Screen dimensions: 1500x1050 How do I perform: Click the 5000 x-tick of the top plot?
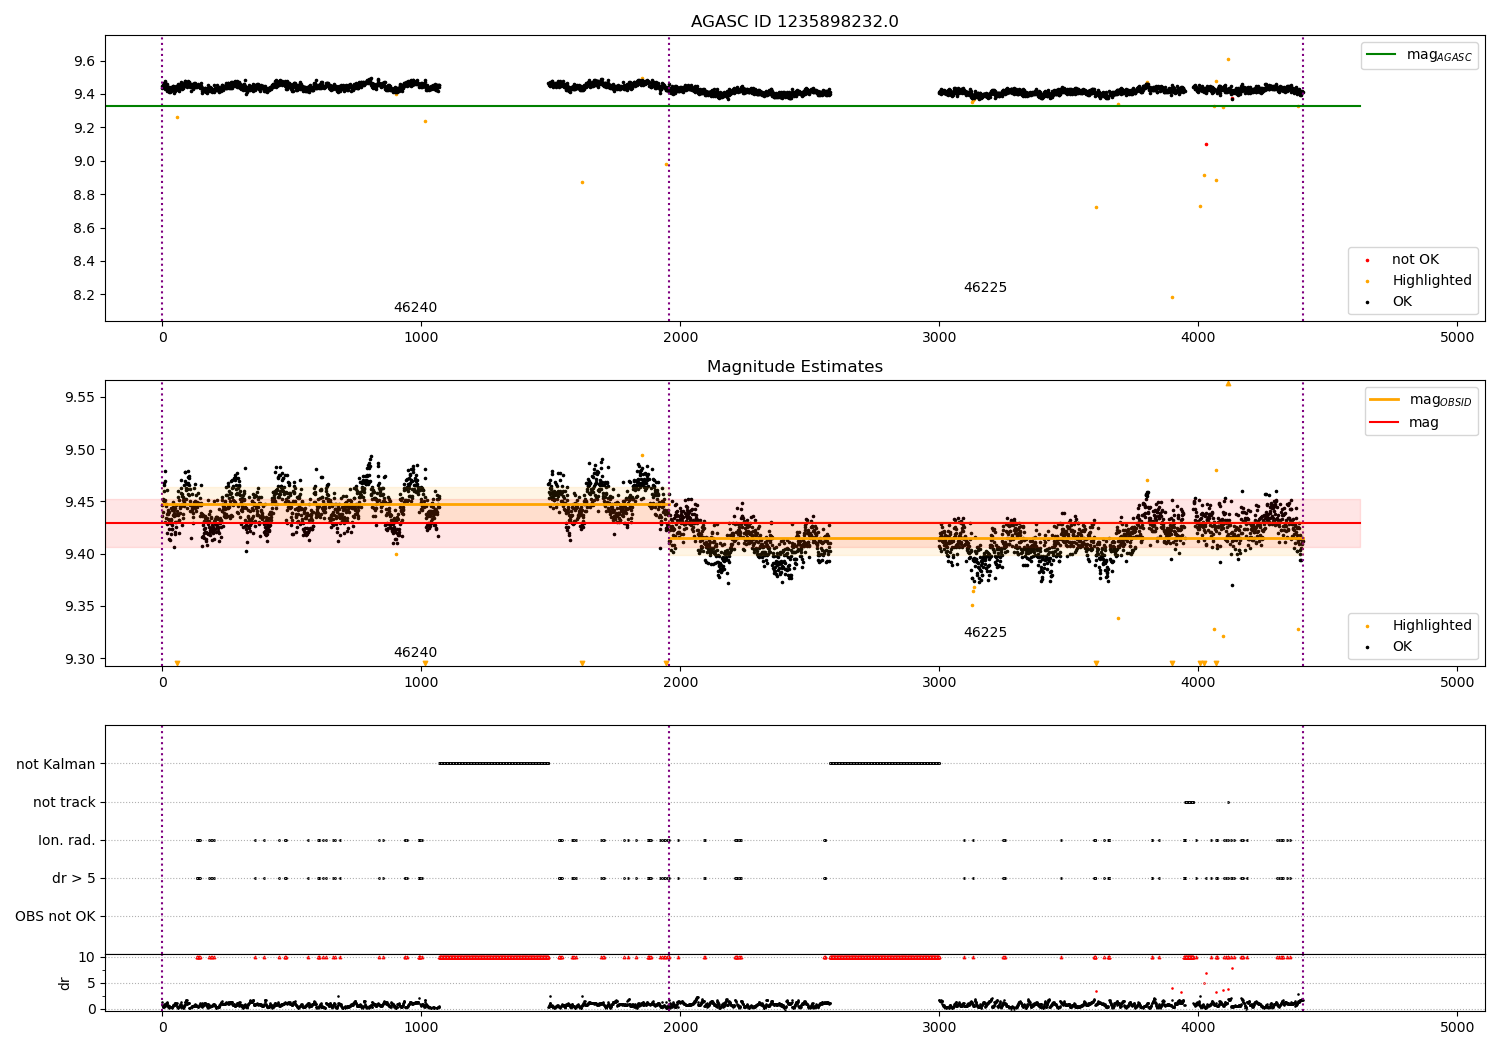tap(1457, 338)
